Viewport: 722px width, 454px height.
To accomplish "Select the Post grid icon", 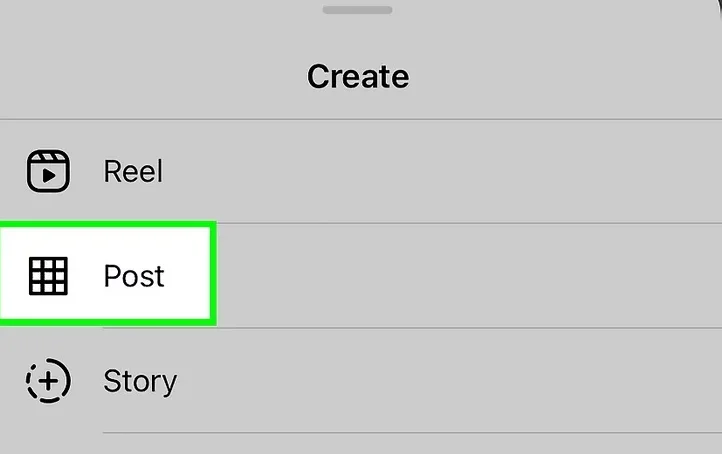I will click(x=47, y=275).
